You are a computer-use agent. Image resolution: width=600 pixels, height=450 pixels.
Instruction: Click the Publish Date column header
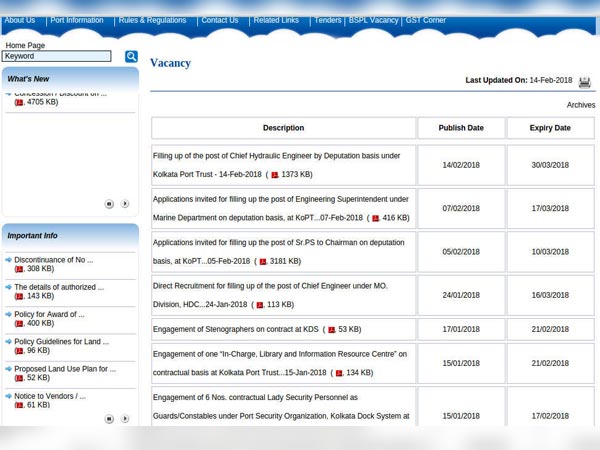click(461, 128)
